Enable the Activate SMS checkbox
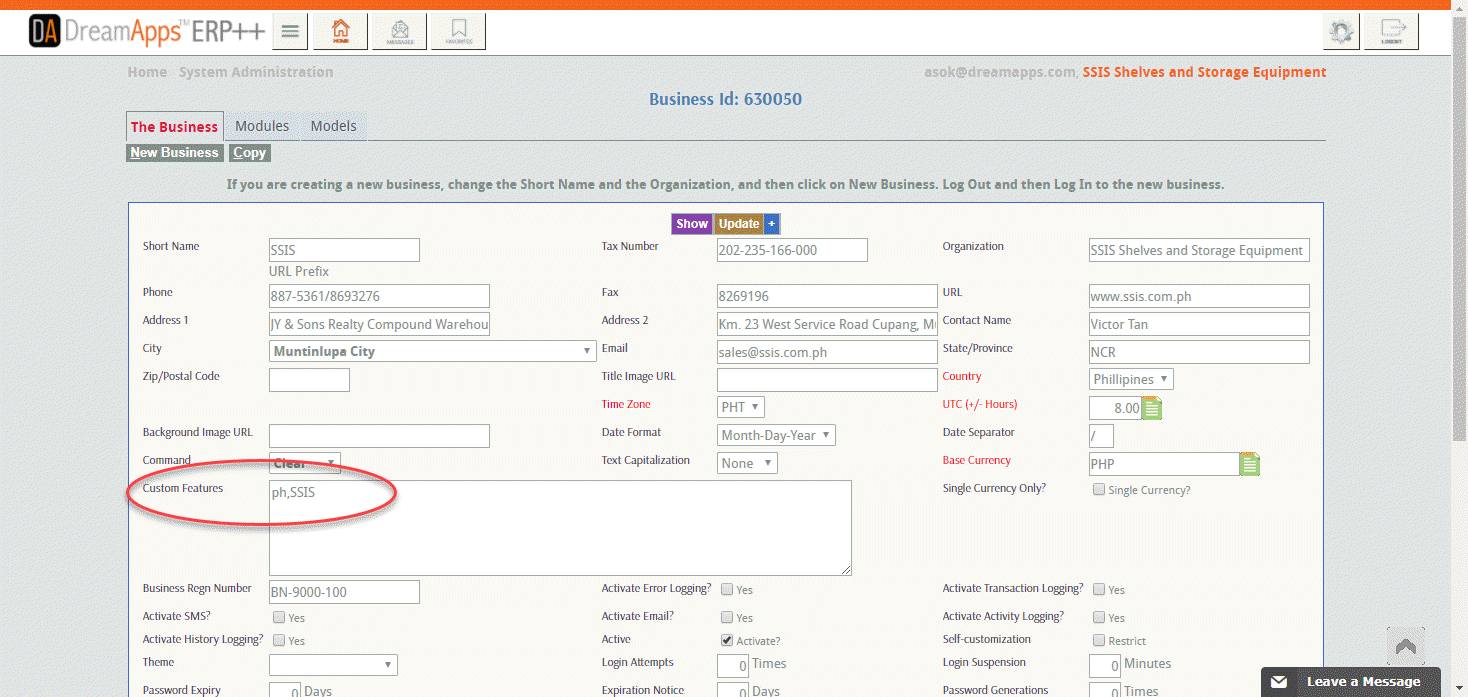1468x697 pixels. (279, 618)
